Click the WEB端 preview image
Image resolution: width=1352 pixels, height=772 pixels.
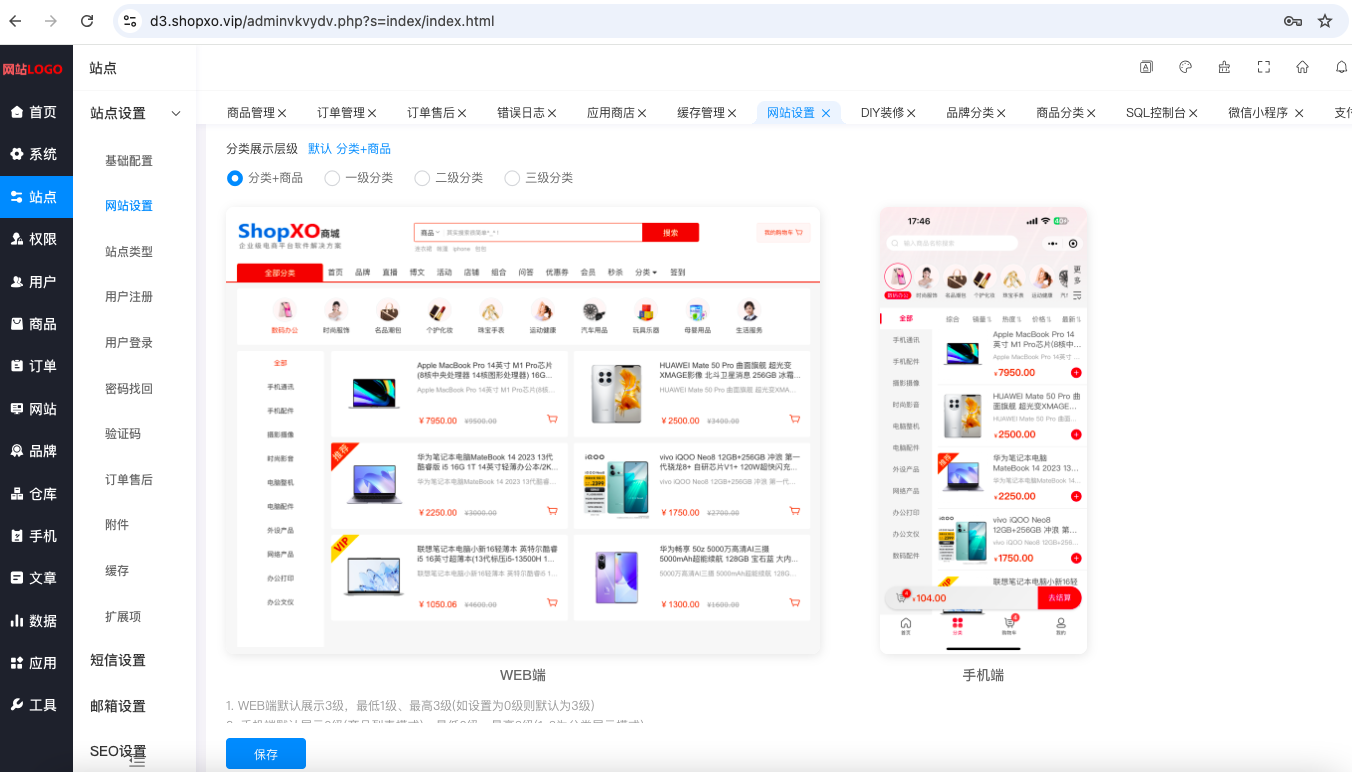[x=523, y=431]
